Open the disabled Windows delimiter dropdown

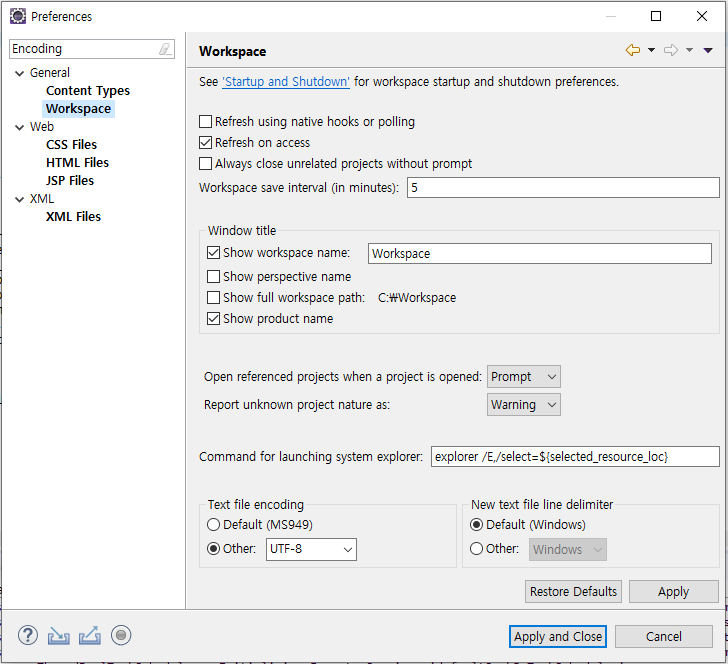click(567, 549)
